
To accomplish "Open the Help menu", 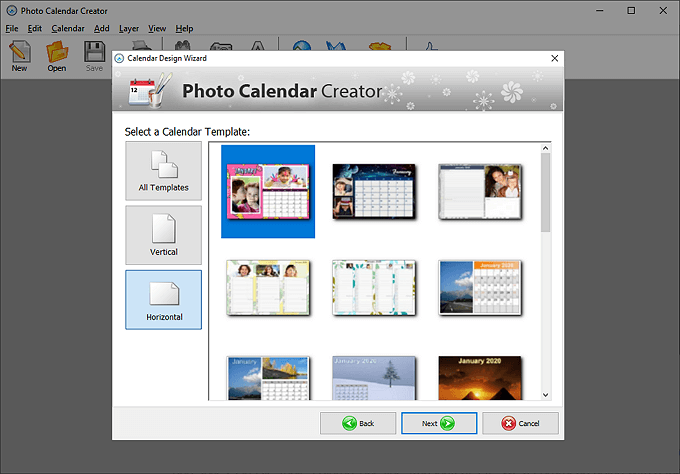I will (184, 29).
